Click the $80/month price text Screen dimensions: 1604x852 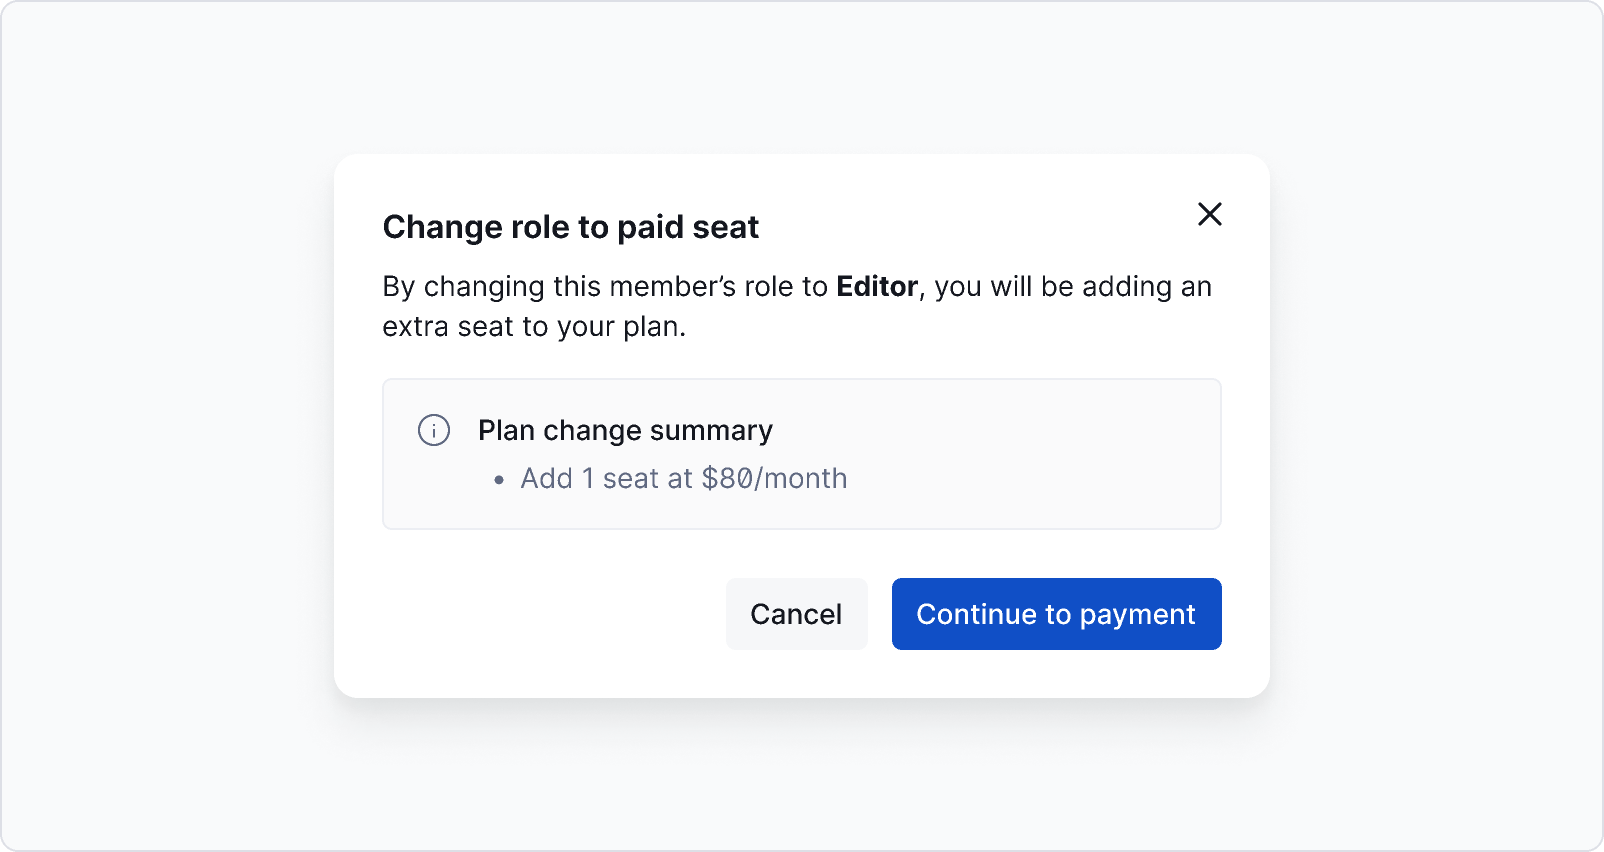774,479
